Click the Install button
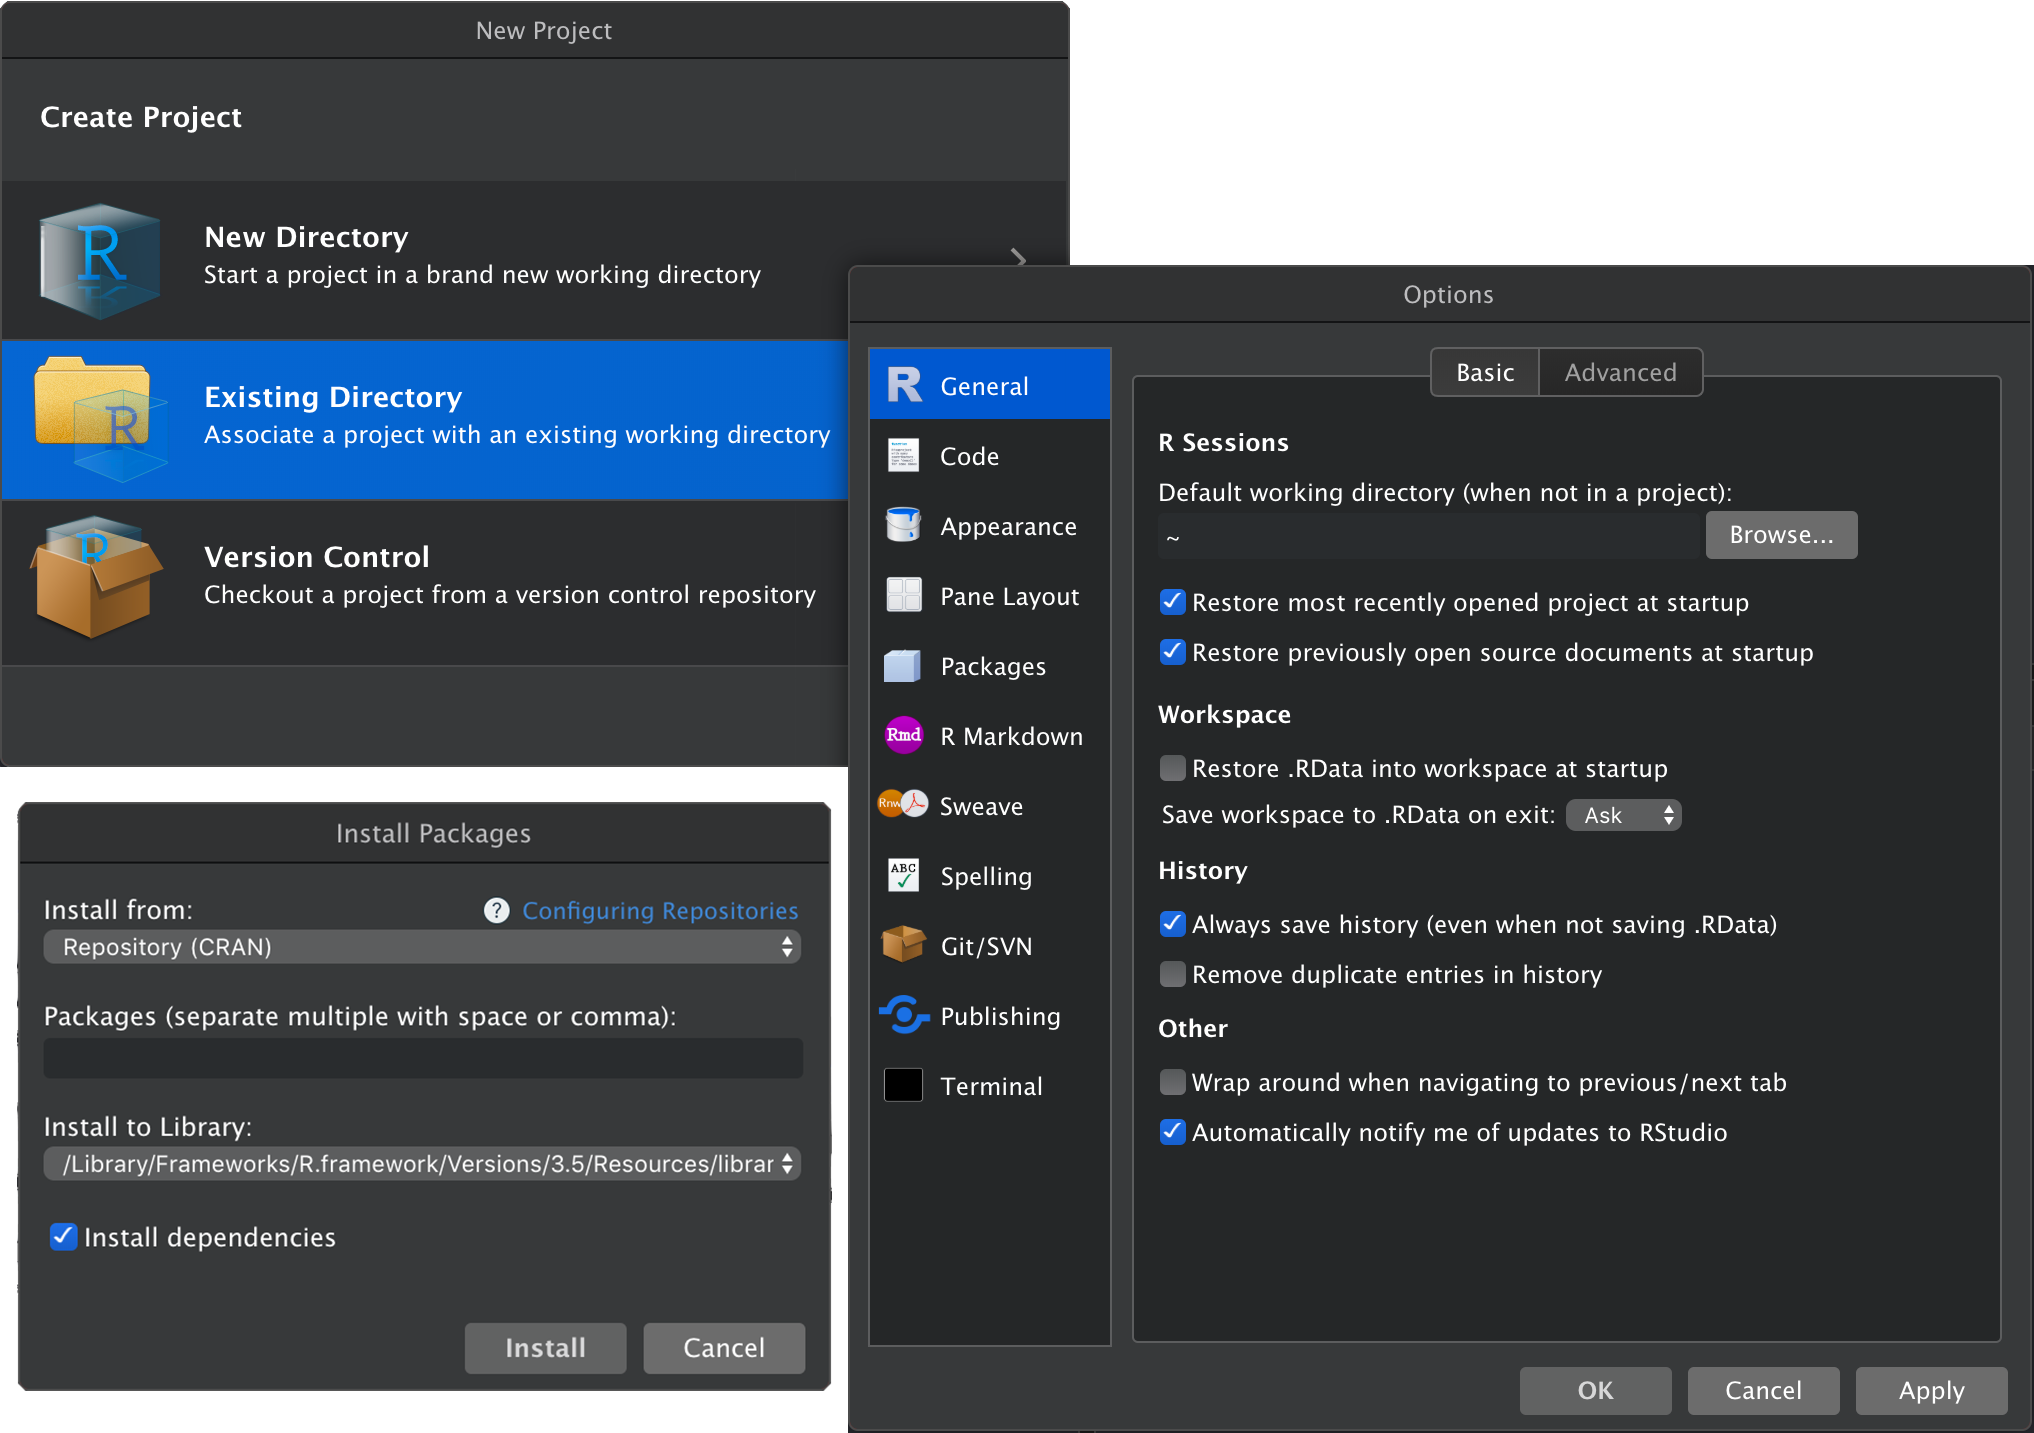This screenshot has height=1433, width=2034. tap(545, 1348)
